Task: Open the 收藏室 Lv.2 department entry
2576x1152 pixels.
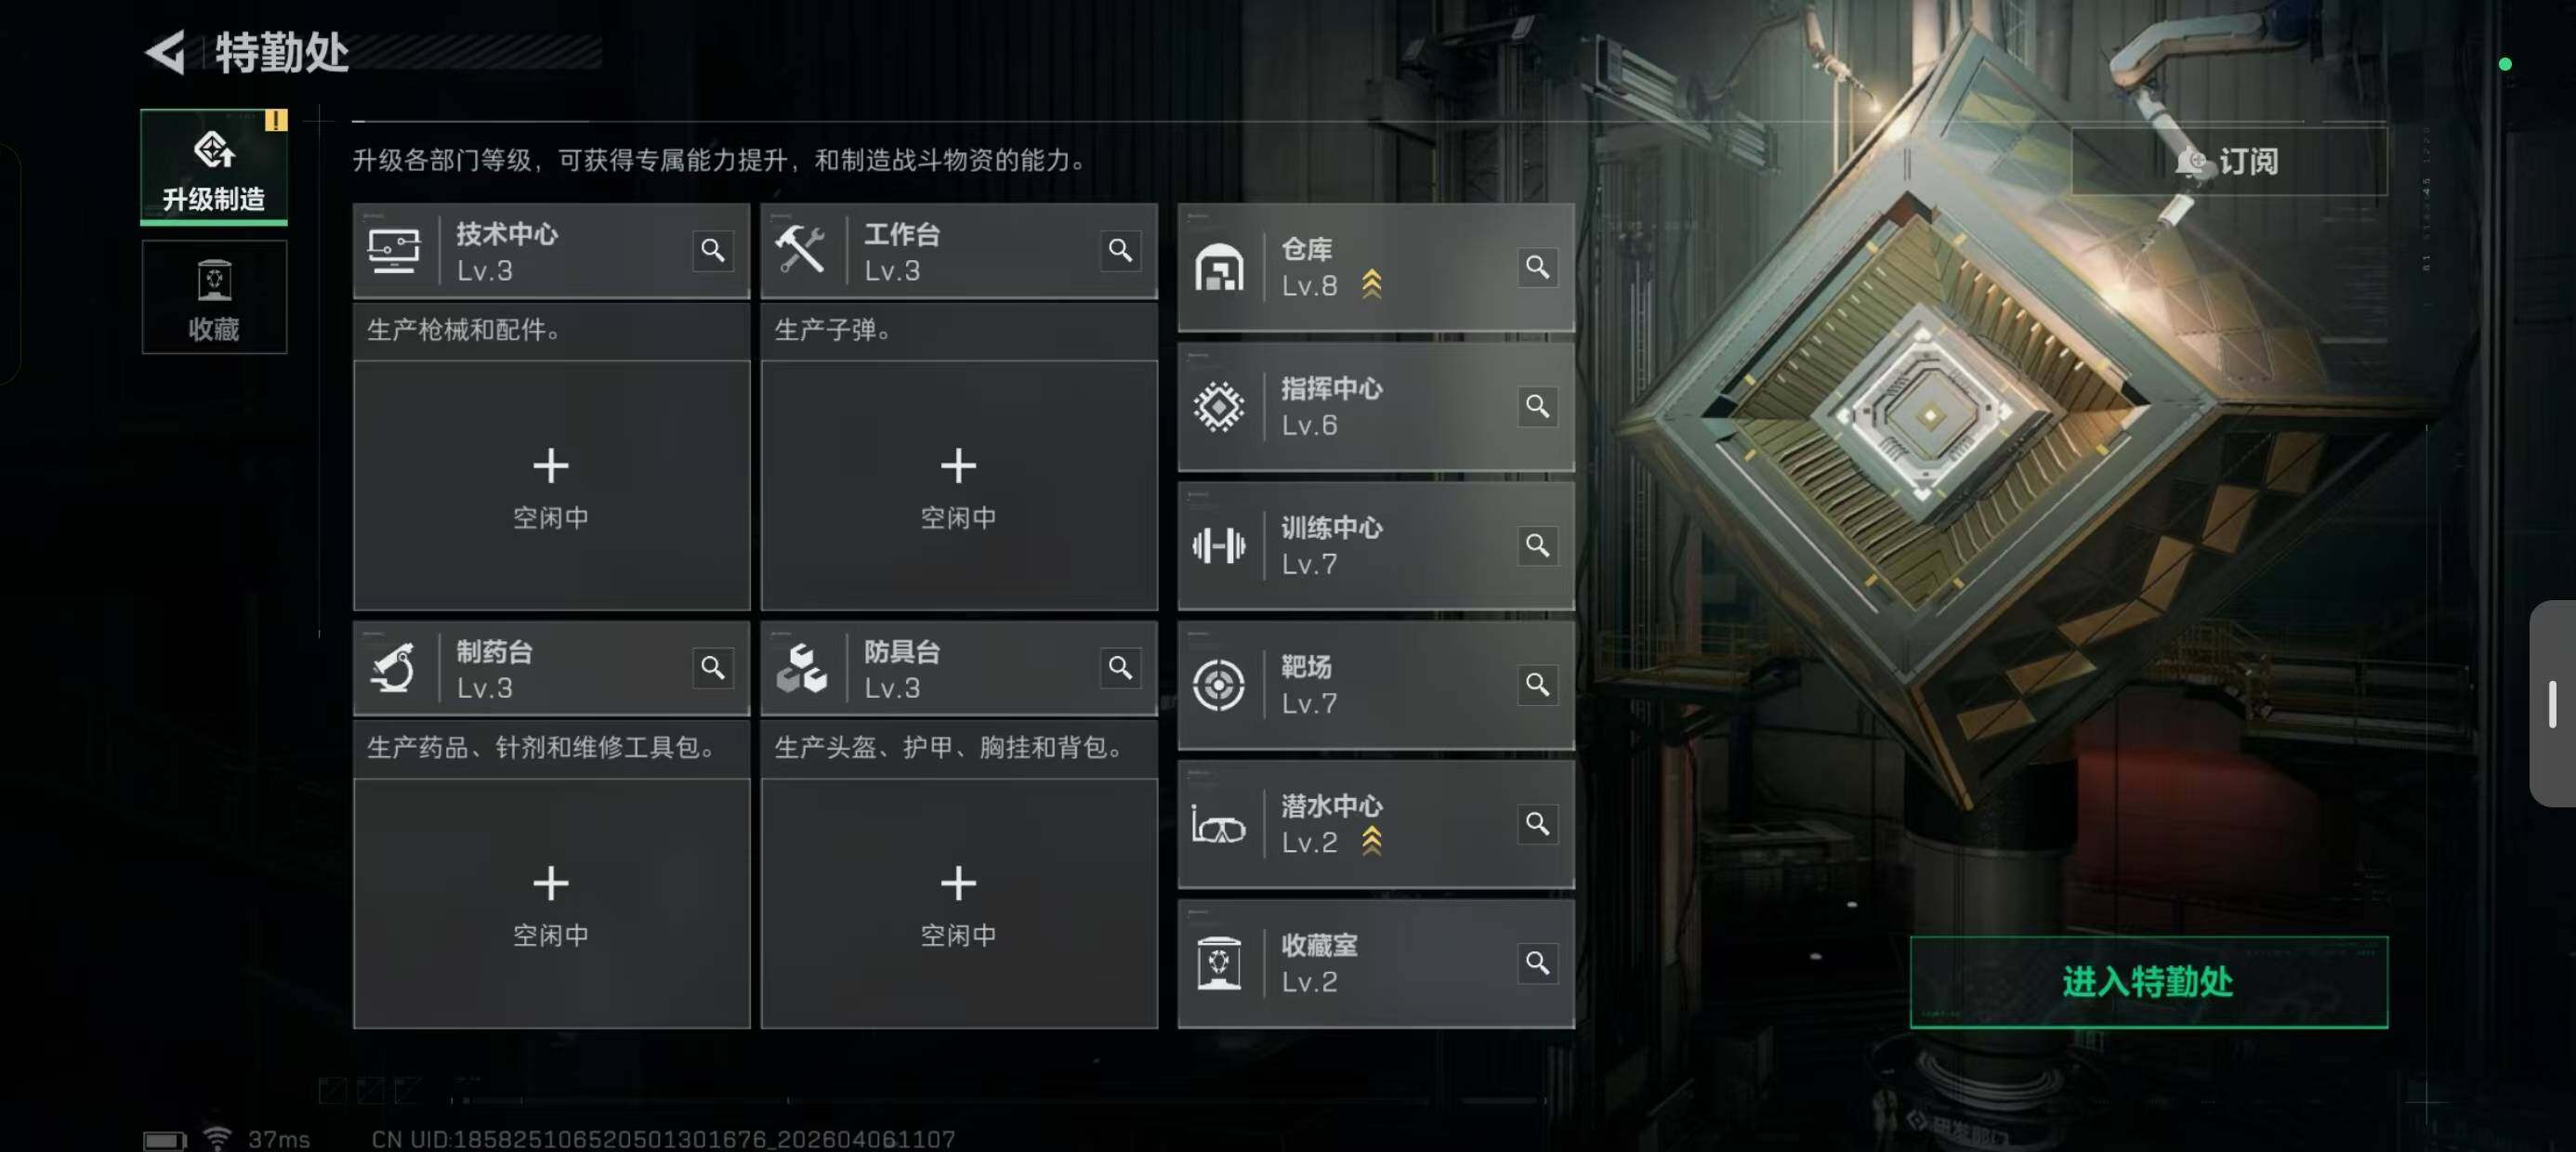Action: [x=1376, y=964]
